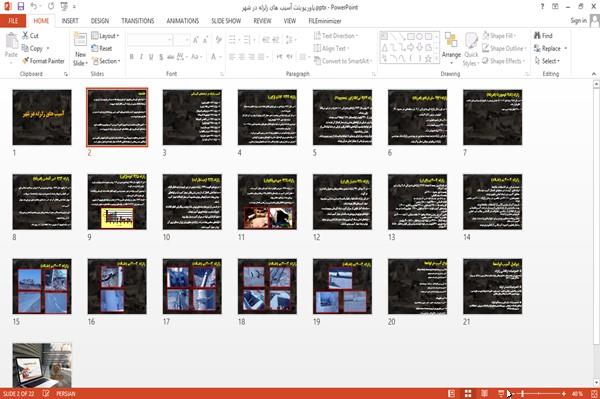Click Convert to SmartArt
This screenshot has height=399, width=600.
pyautogui.click(x=343, y=61)
